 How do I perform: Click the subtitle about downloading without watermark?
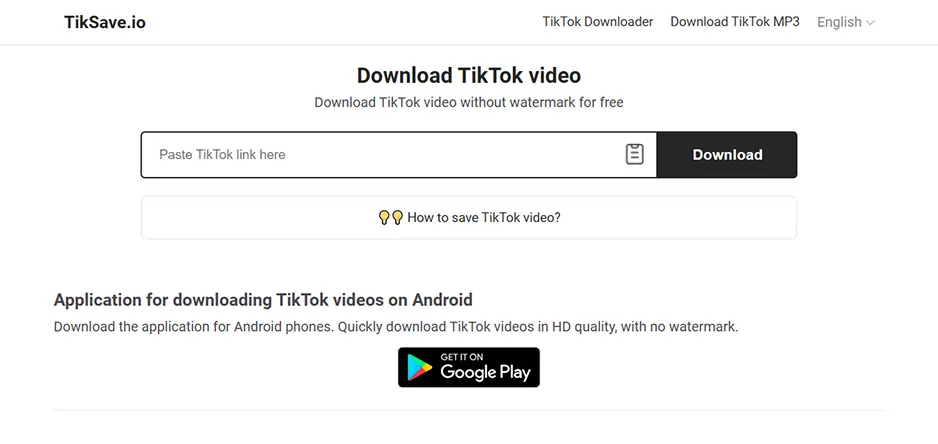[x=469, y=102]
